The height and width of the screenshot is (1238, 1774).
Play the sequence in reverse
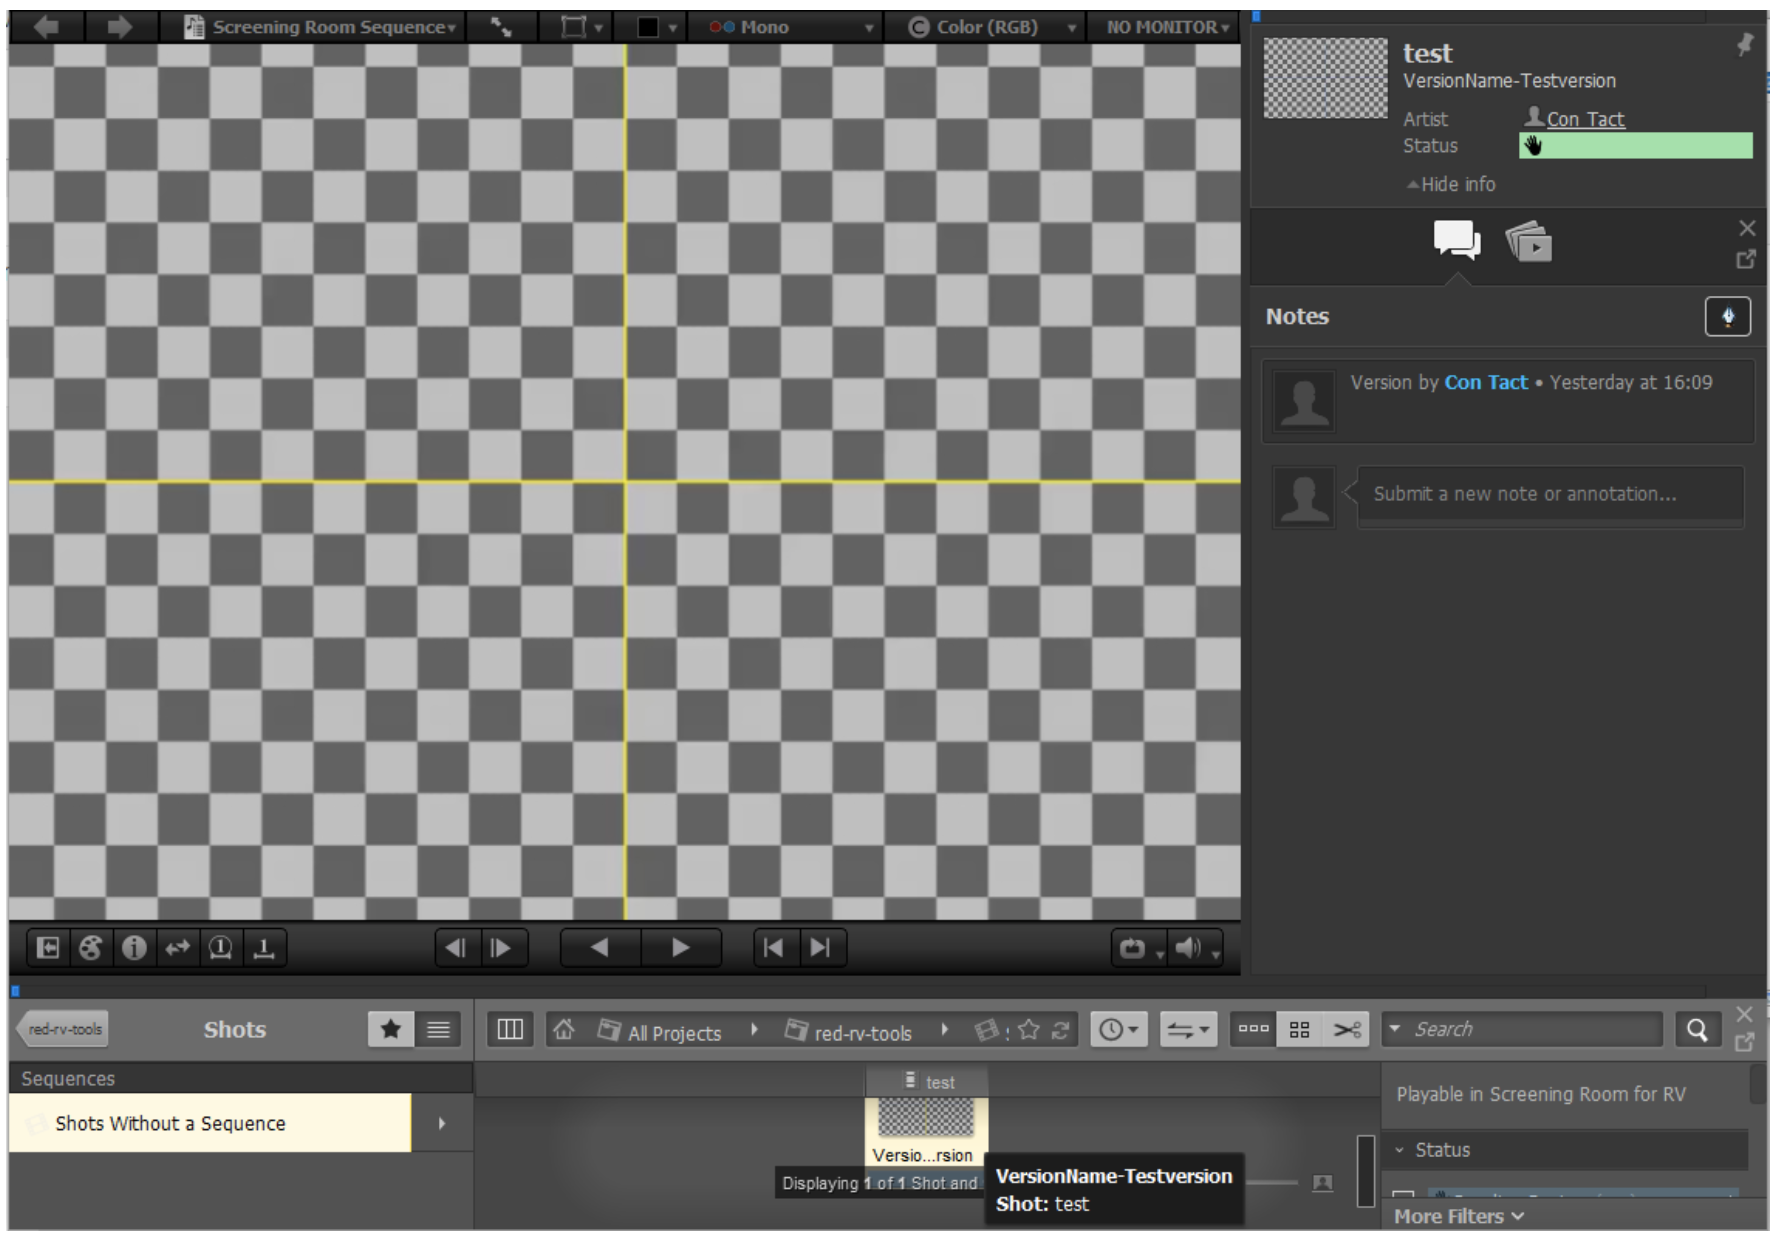point(600,947)
